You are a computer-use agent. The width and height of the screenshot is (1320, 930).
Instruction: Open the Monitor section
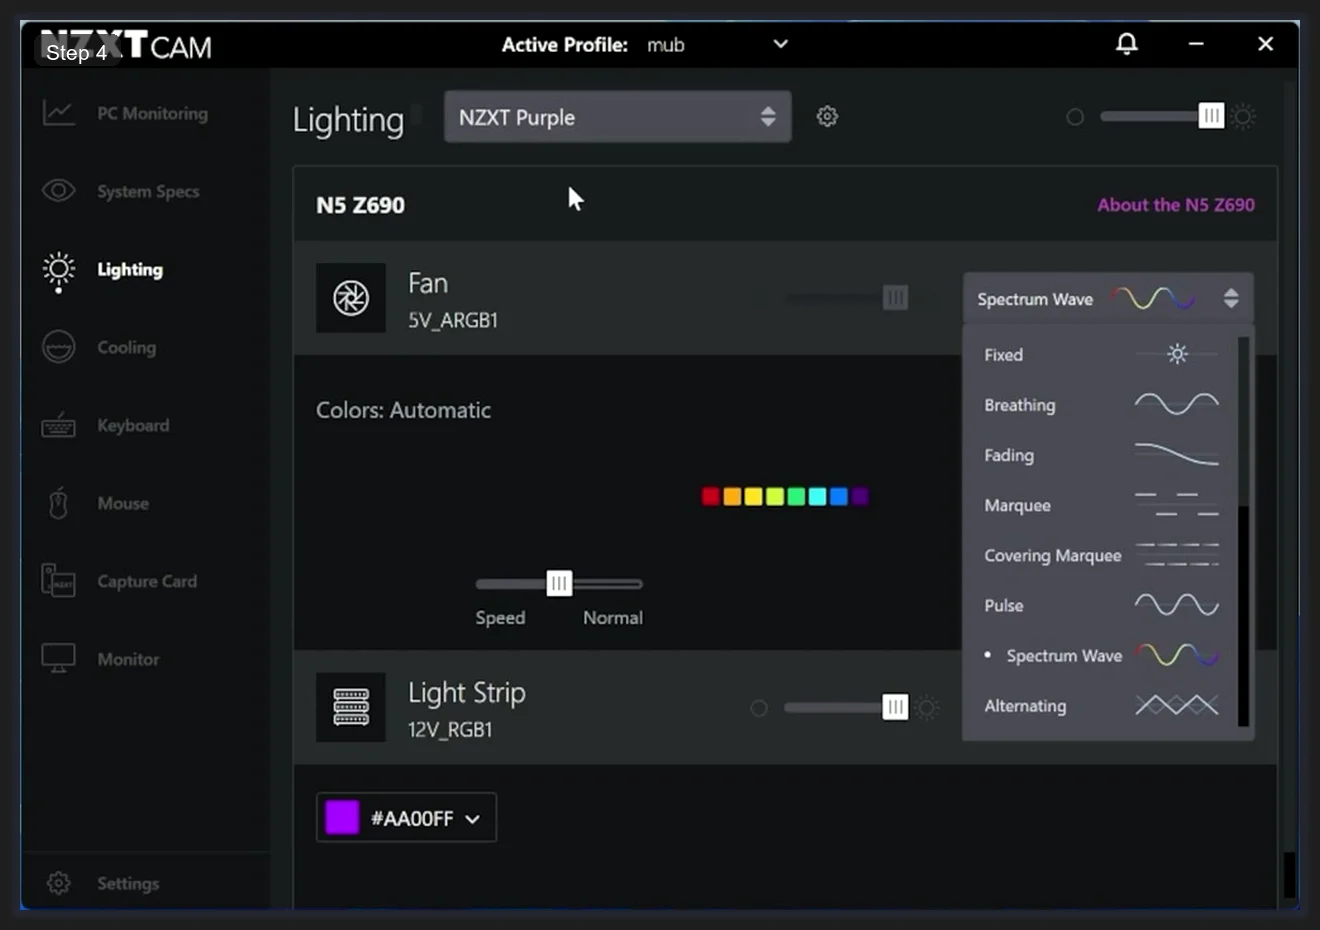click(126, 659)
